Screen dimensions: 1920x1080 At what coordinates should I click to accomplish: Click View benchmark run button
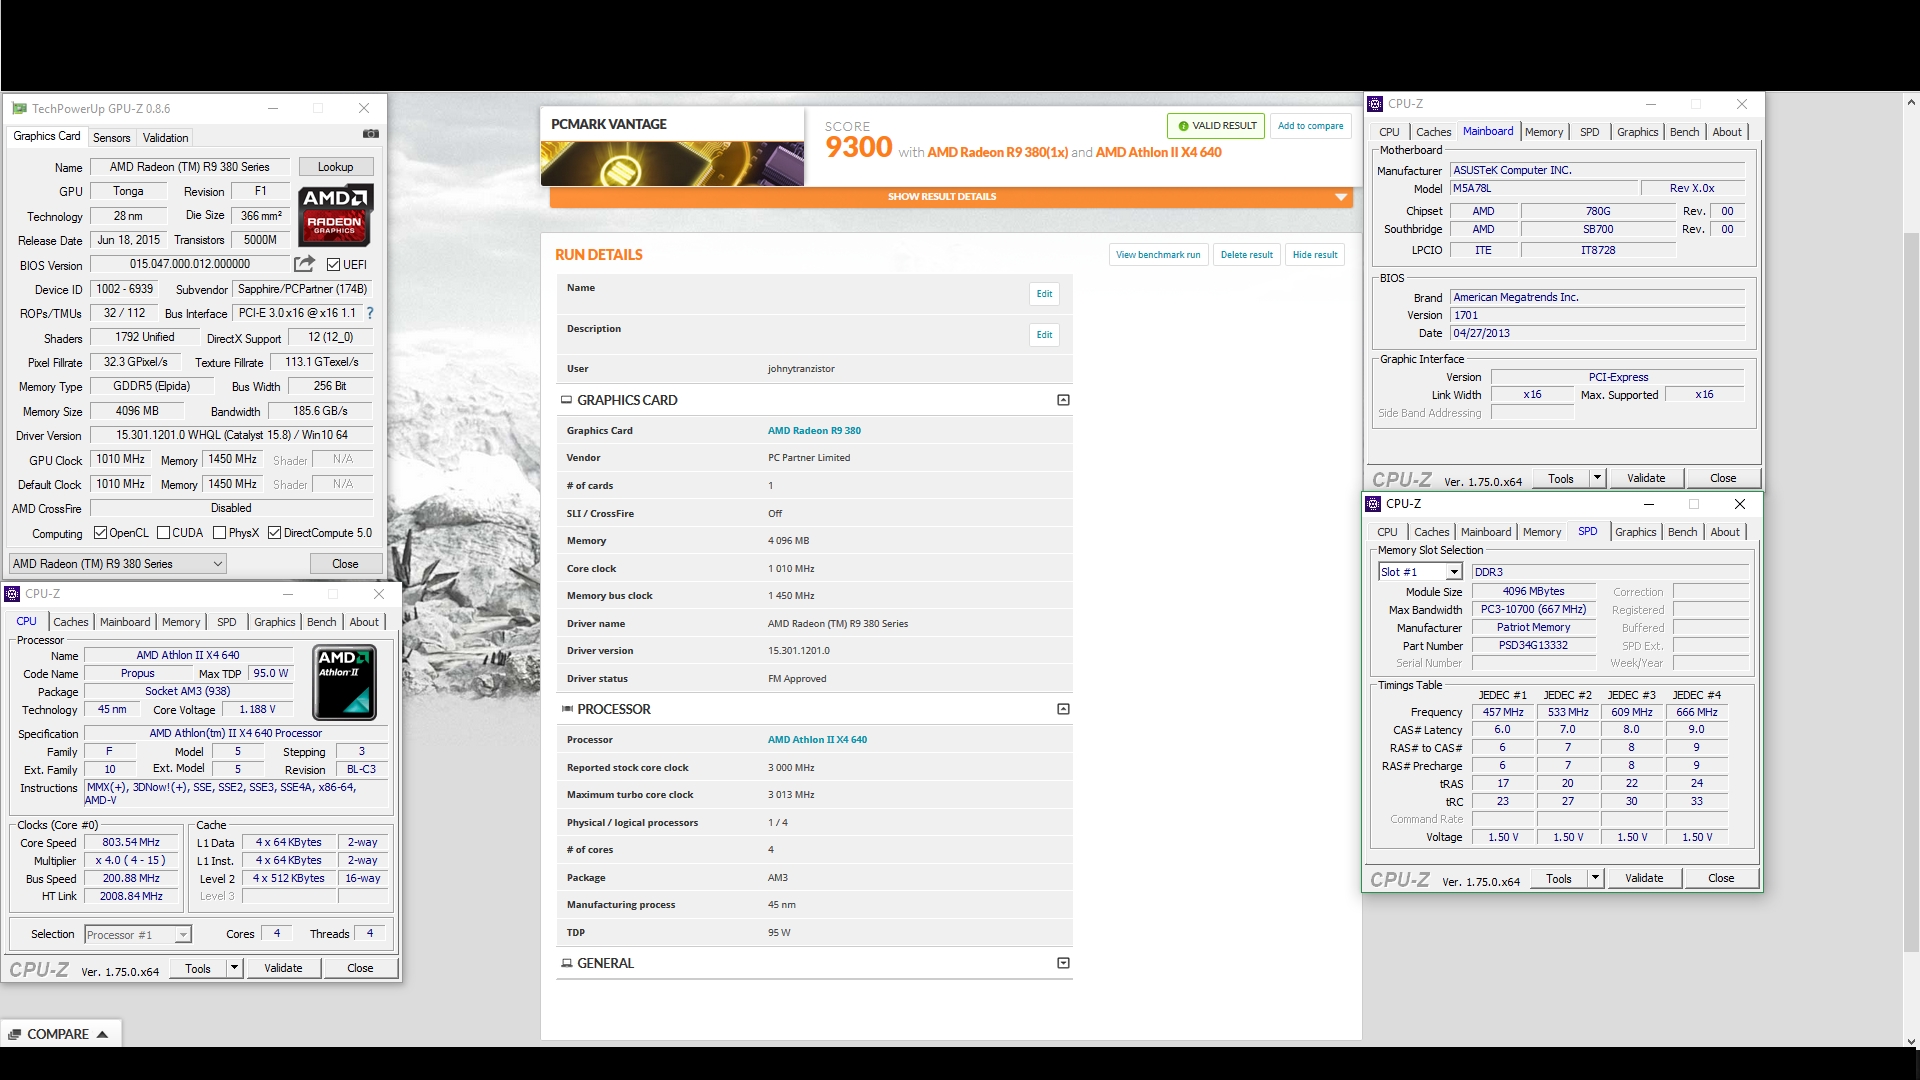coord(1158,255)
